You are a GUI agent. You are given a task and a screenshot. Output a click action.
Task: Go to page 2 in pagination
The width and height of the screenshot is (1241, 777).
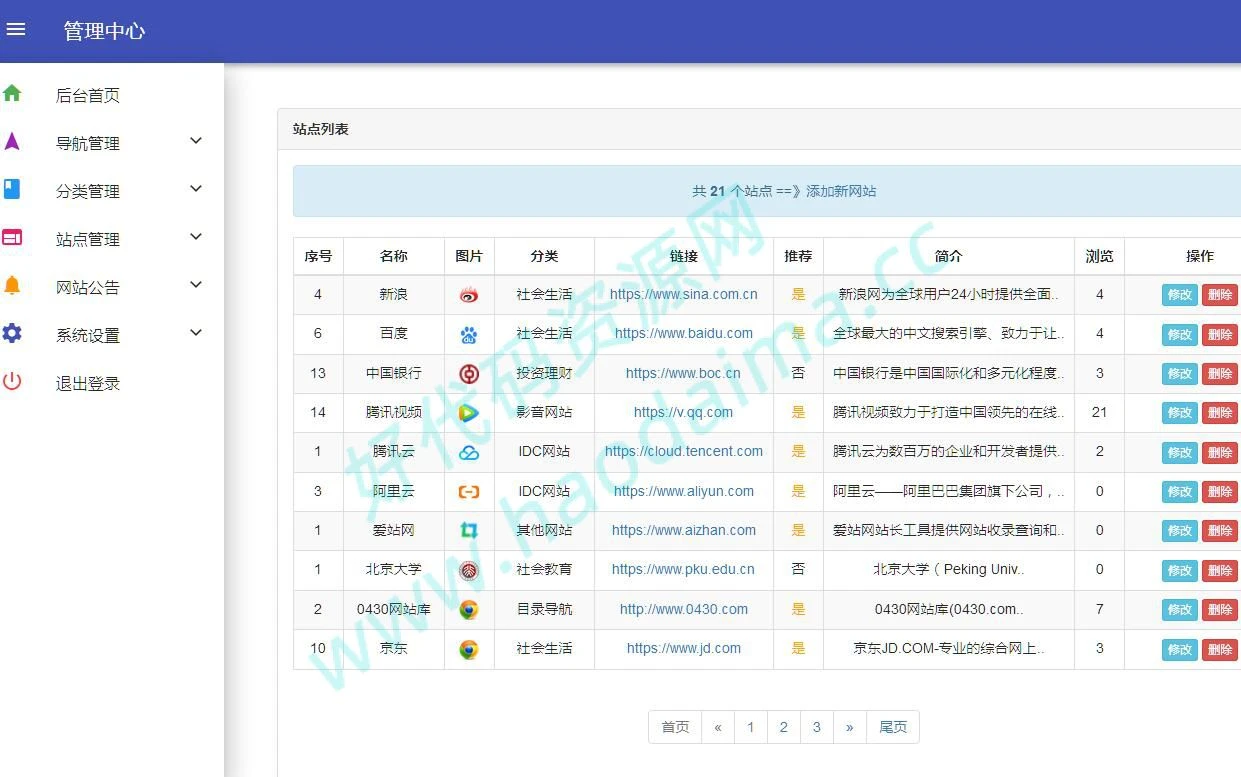(783, 727)
